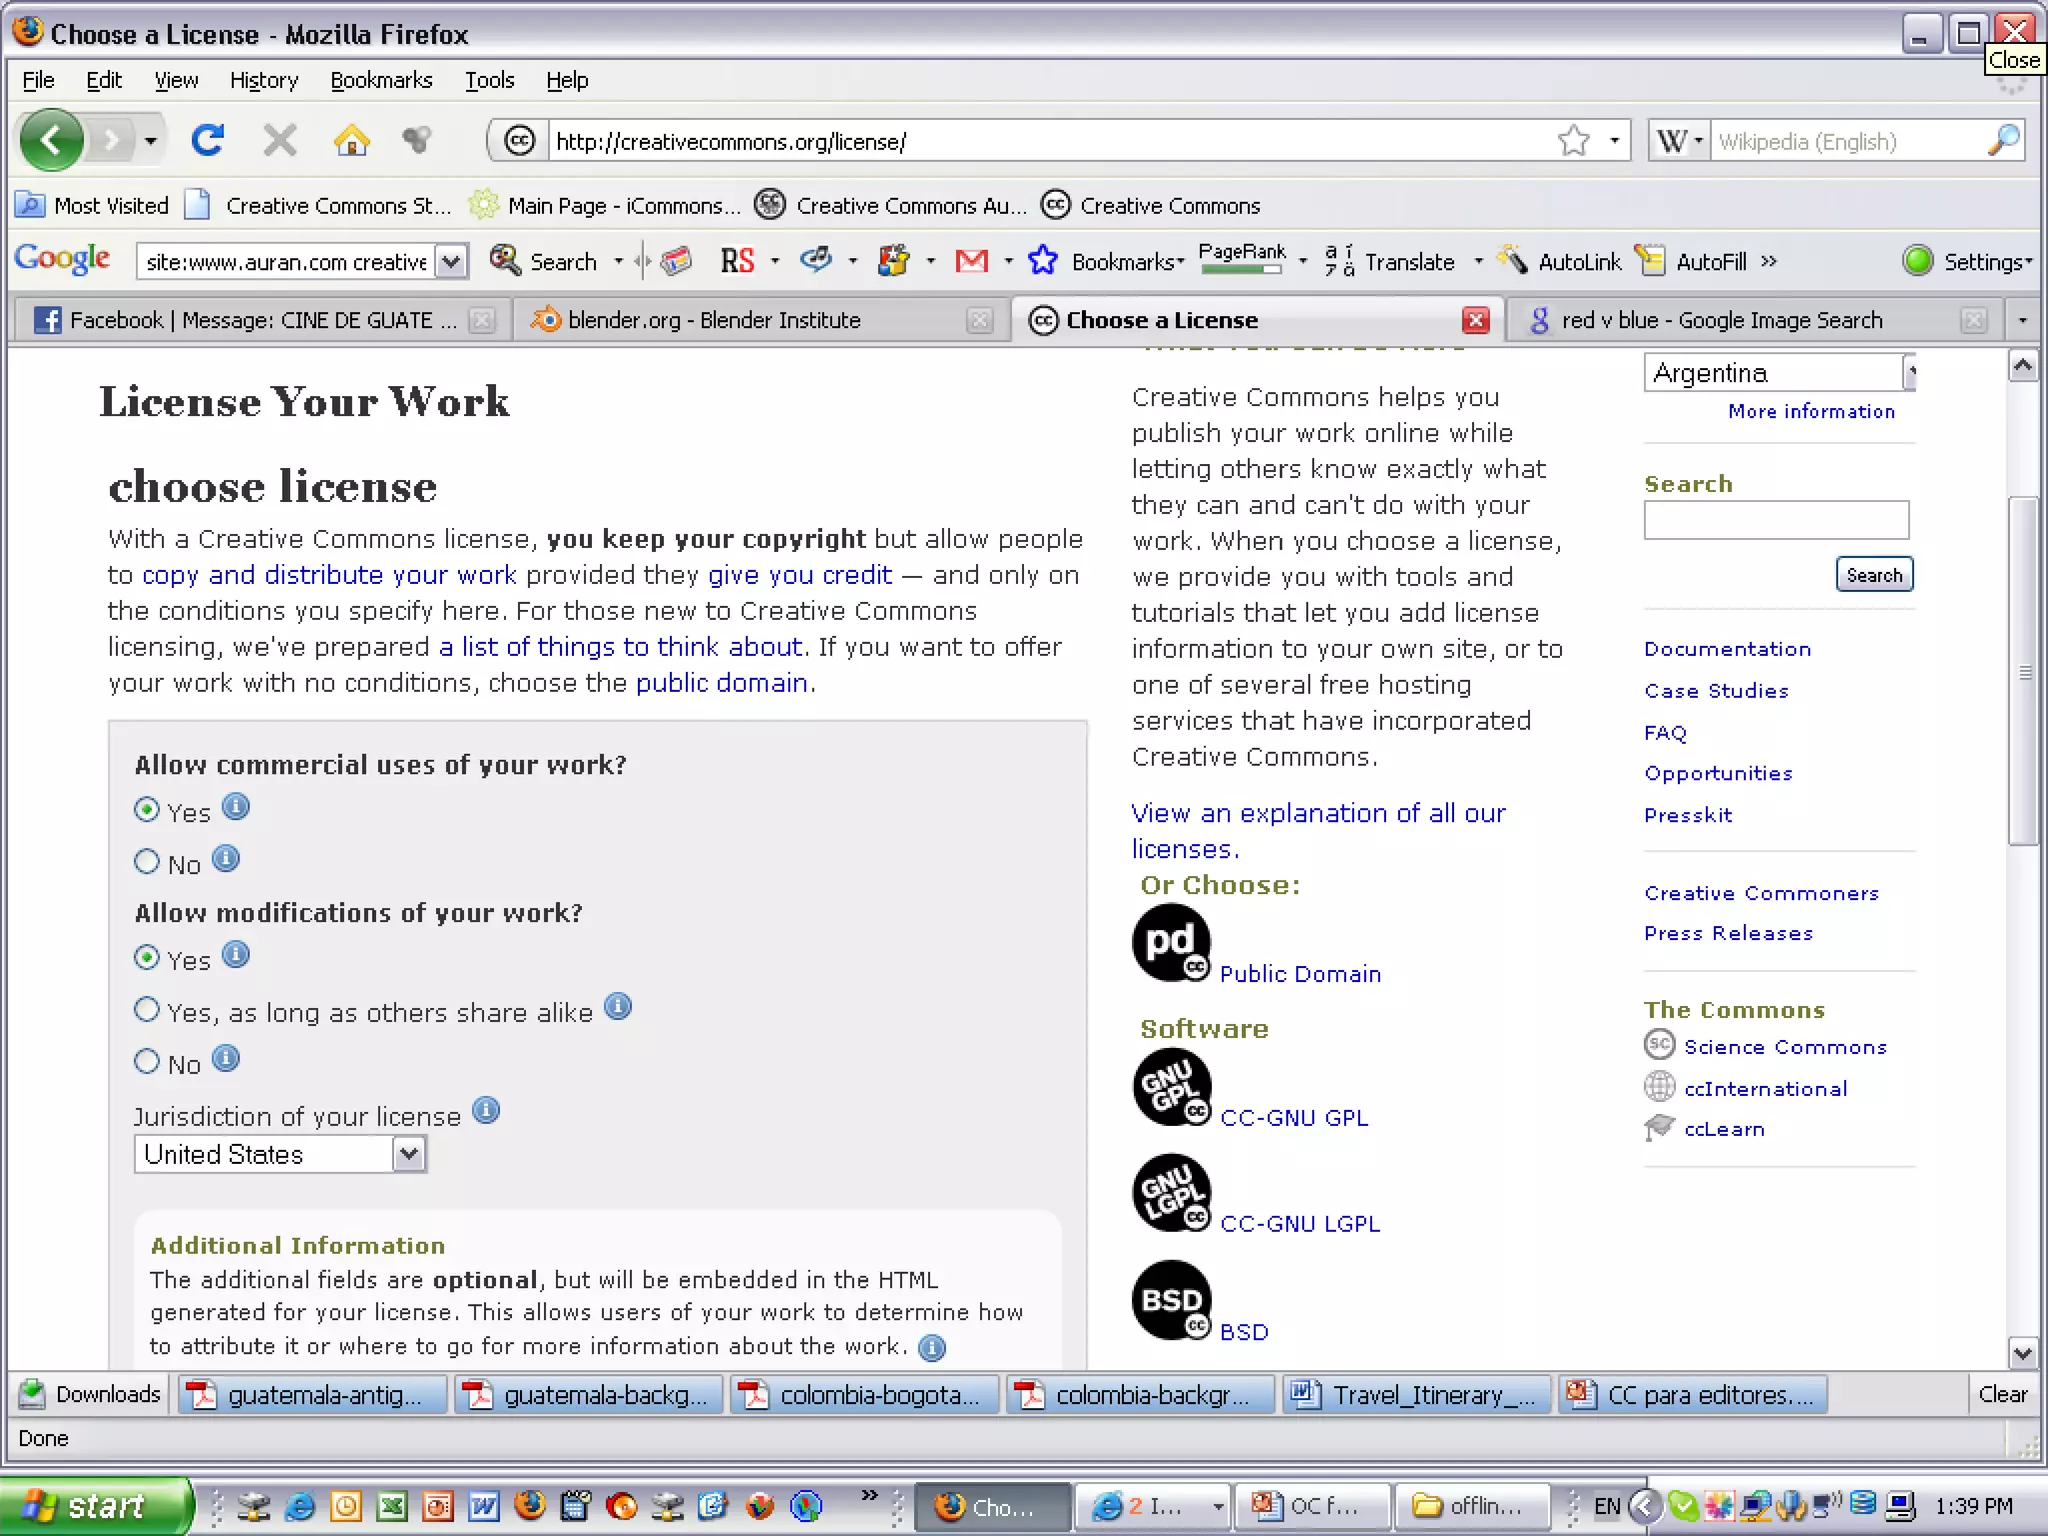Switch to red v blue Google tab

1755,320
